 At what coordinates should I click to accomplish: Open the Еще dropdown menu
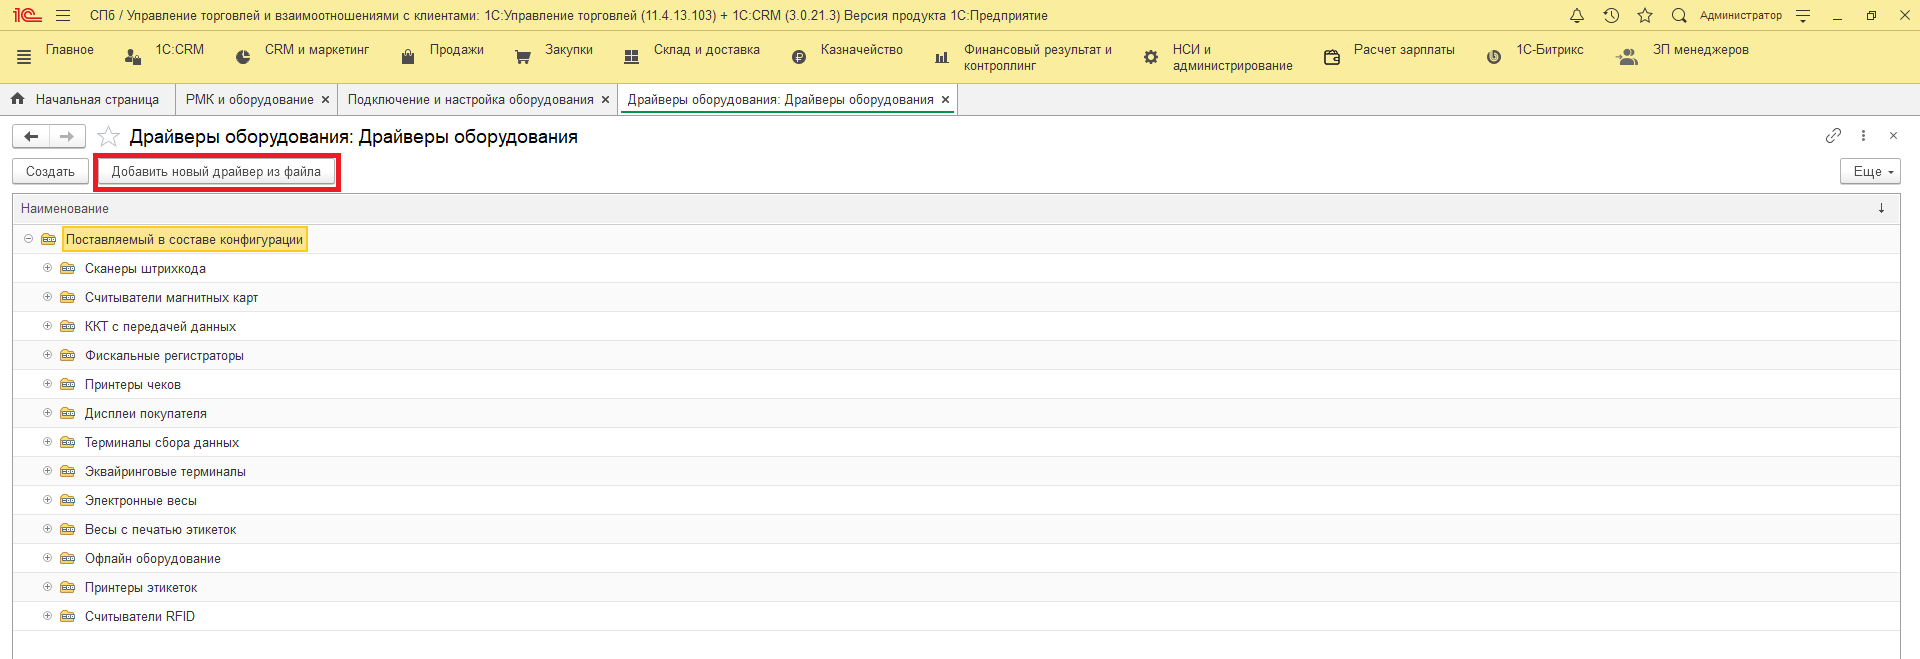[1869, 172]
